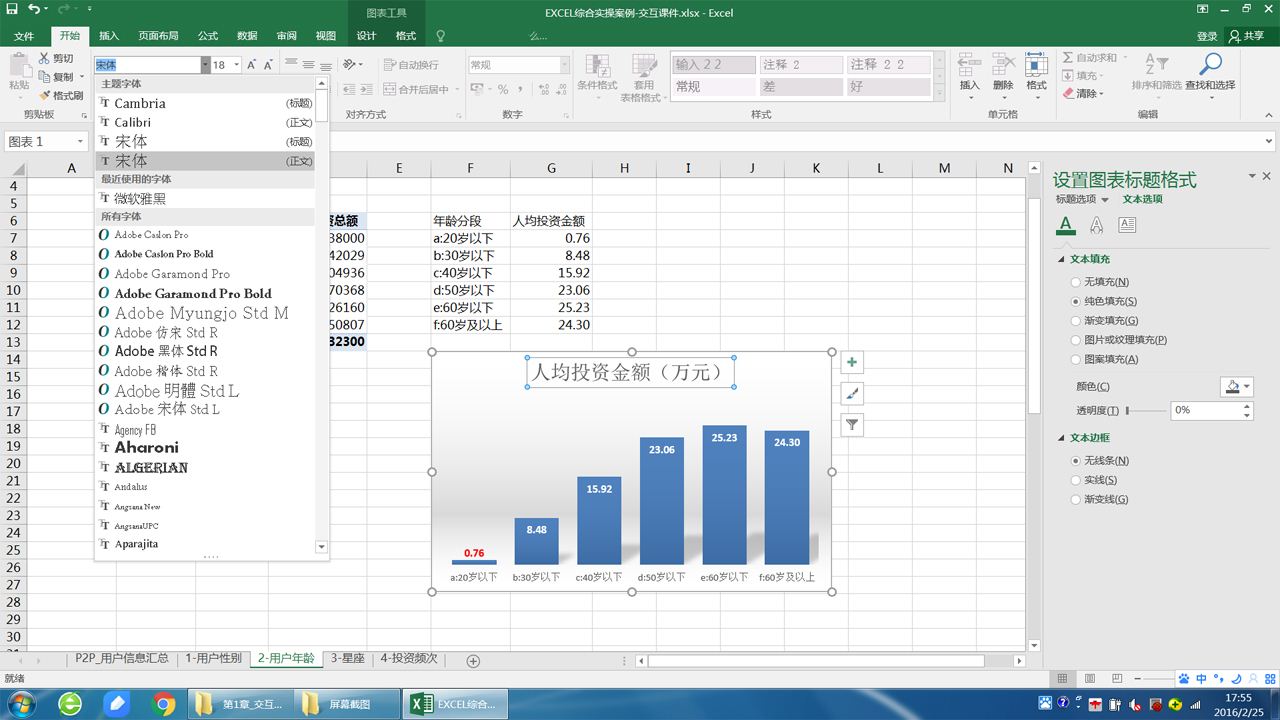Click the Format Painter (格式刷) tool

(62, 96)
